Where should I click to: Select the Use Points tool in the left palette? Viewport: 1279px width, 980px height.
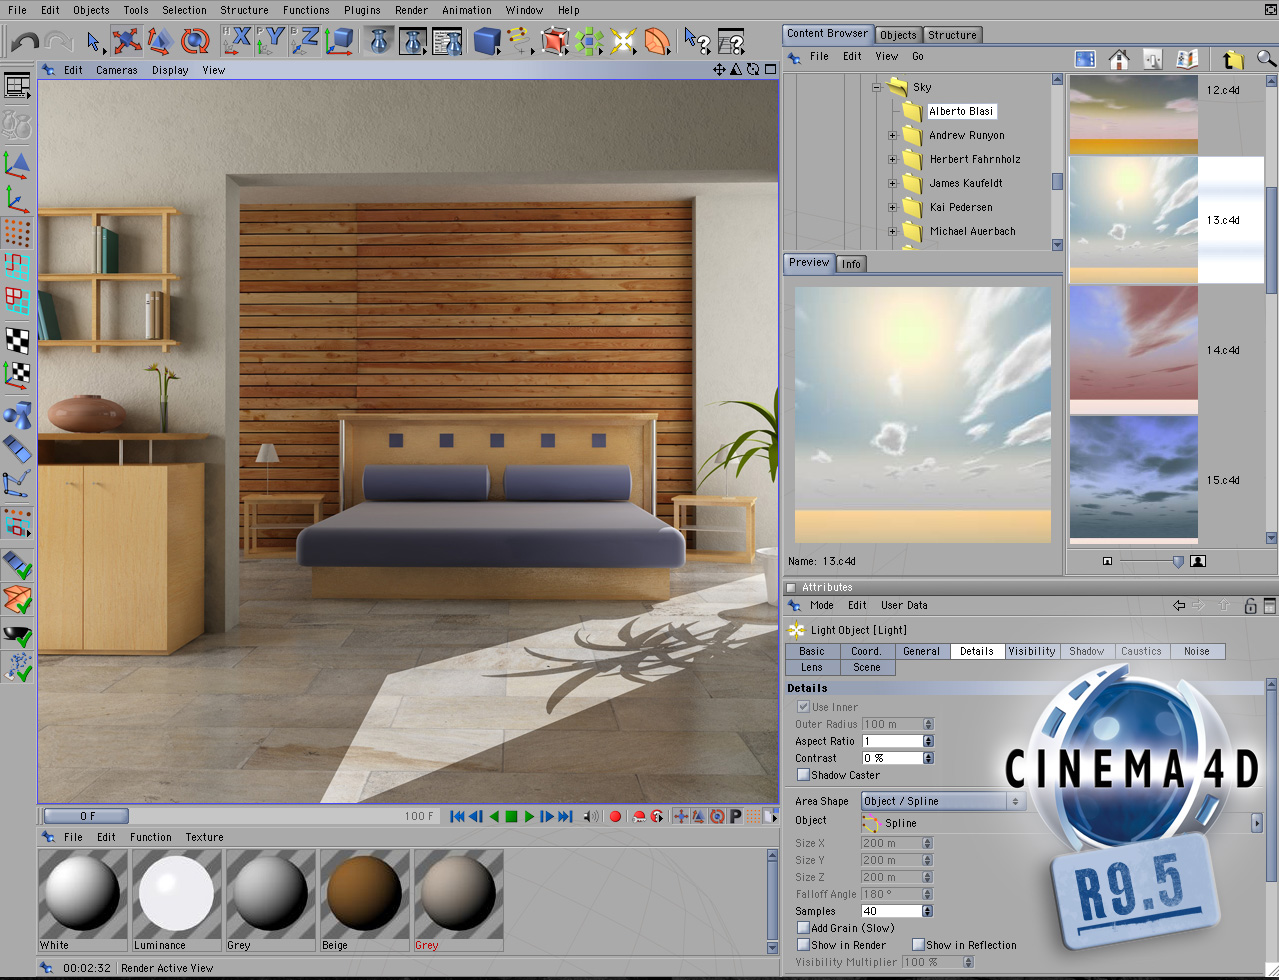coord(18,232)
